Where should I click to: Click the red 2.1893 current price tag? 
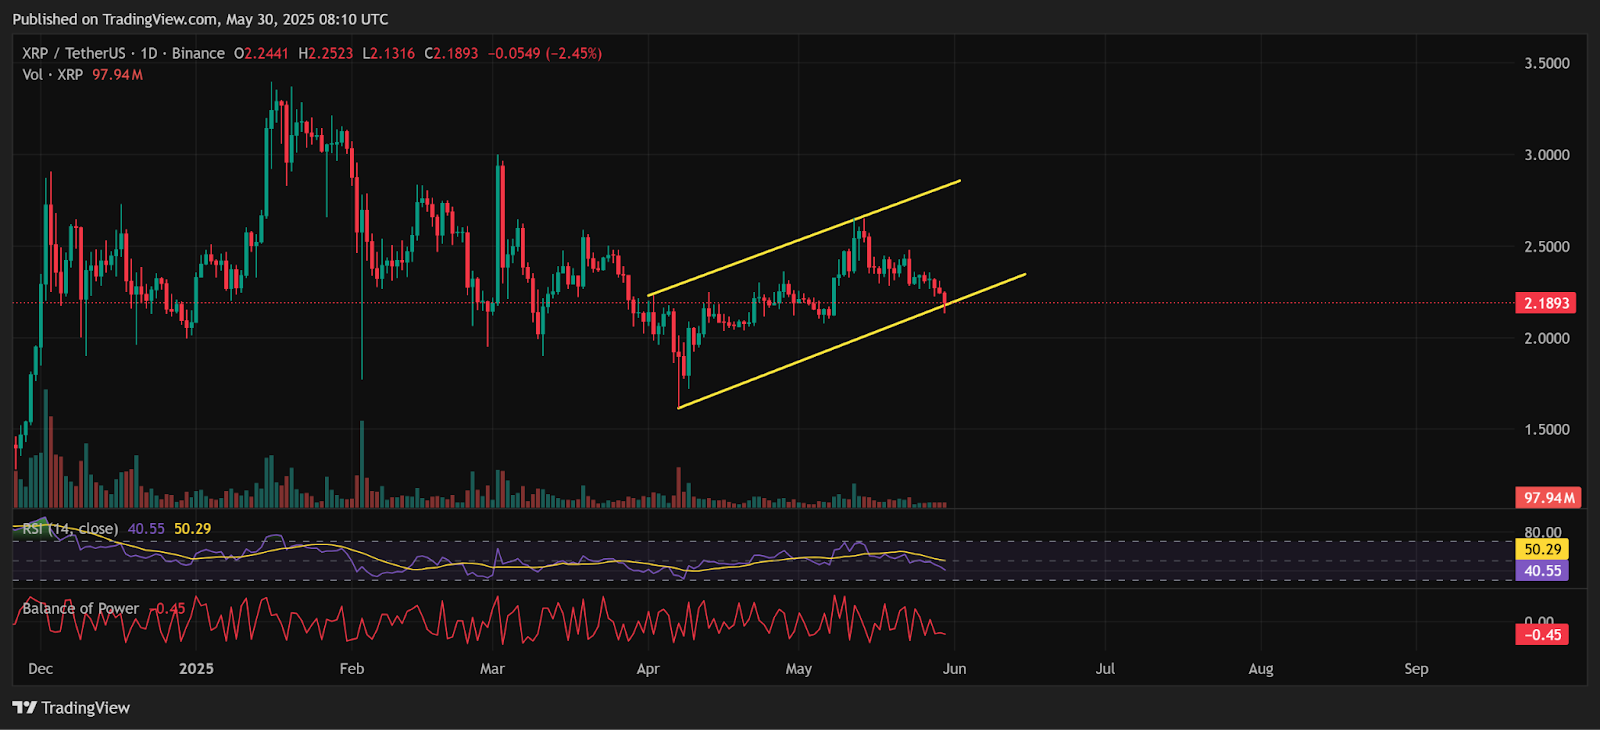[1546, 303]
